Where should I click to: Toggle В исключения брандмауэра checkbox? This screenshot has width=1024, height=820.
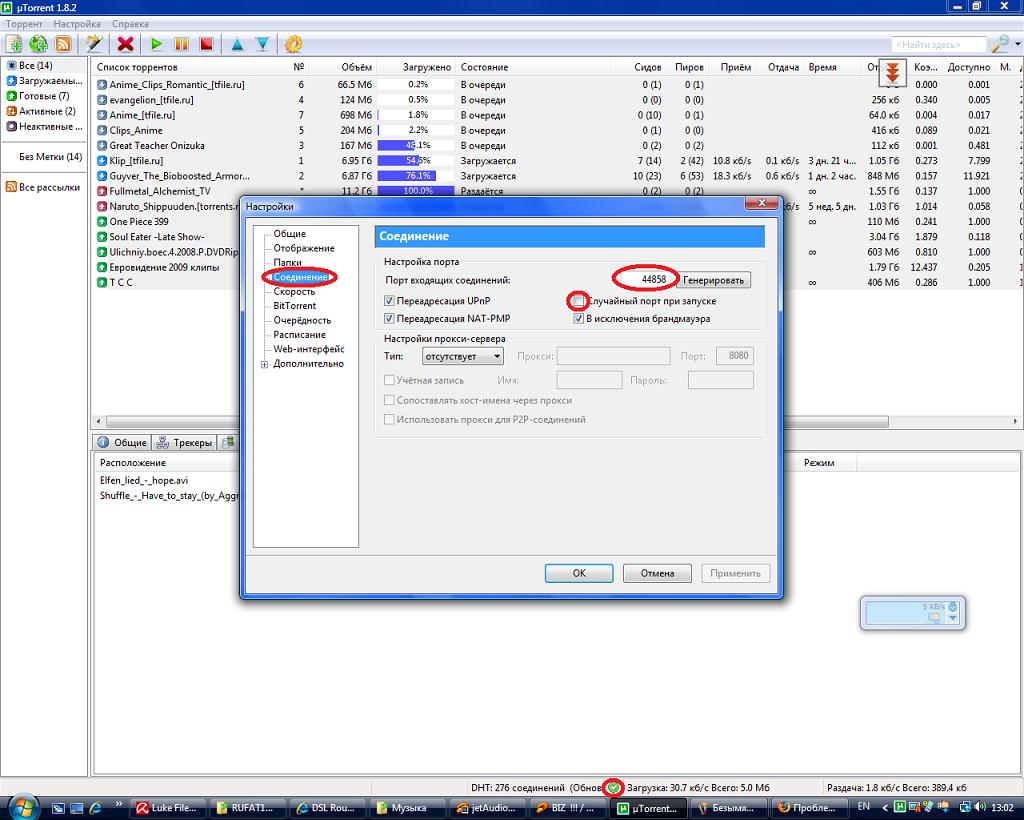[x=578, y=319]
